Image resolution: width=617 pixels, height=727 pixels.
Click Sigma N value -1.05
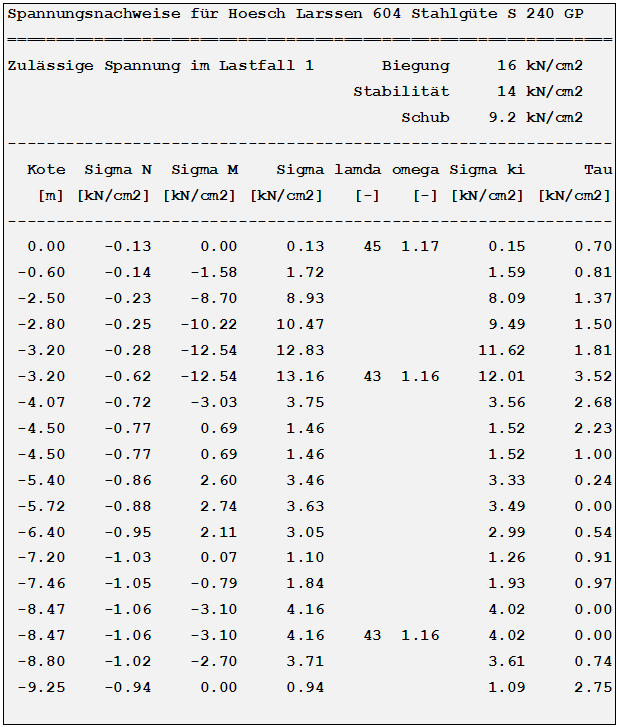(x=127, y=583)
